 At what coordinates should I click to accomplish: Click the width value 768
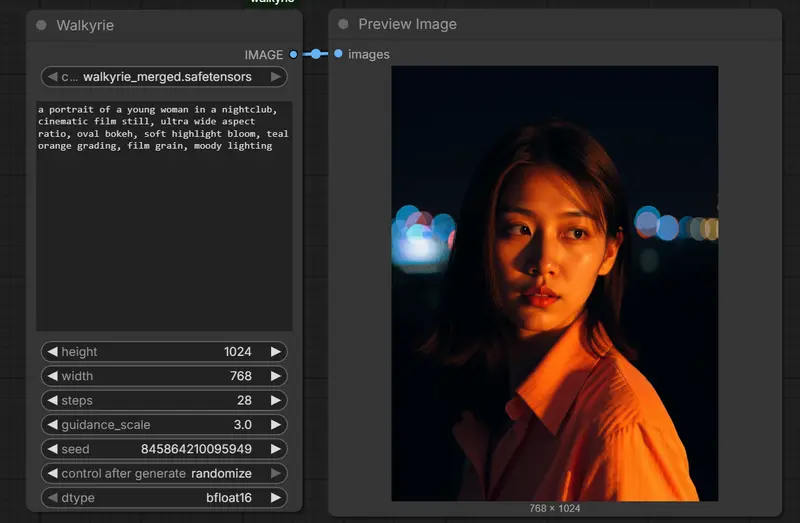241,376
